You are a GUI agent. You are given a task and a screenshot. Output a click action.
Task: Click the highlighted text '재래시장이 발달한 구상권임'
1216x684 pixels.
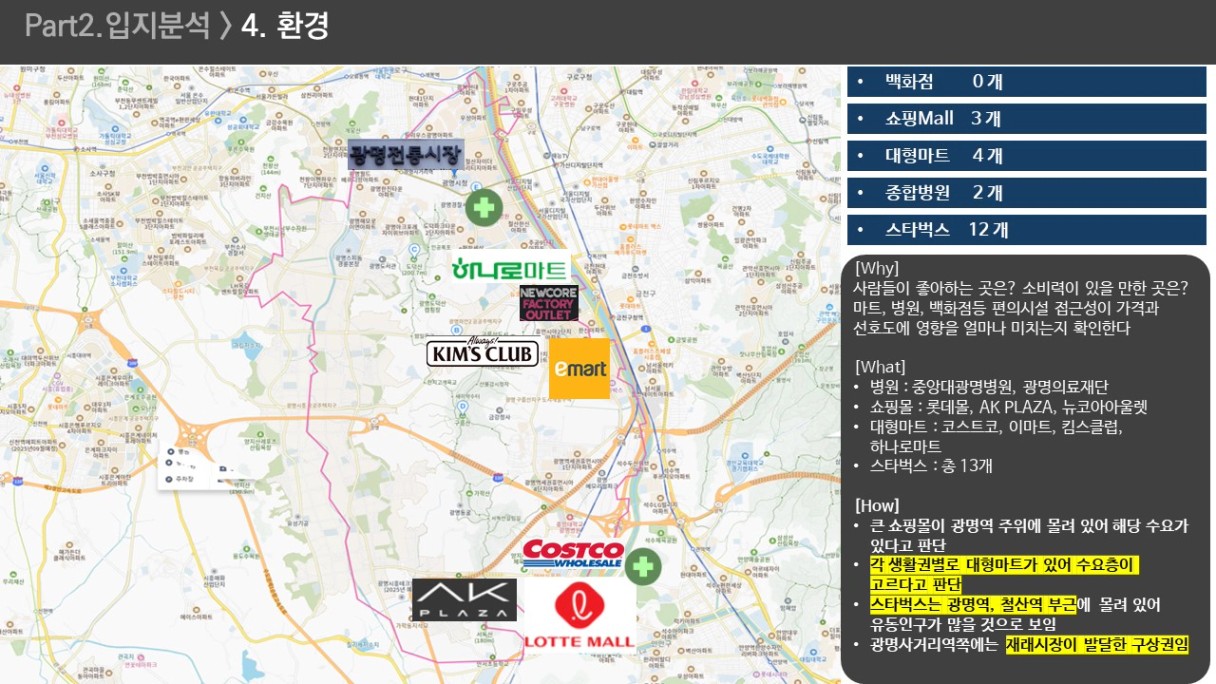pos(1097,645)
